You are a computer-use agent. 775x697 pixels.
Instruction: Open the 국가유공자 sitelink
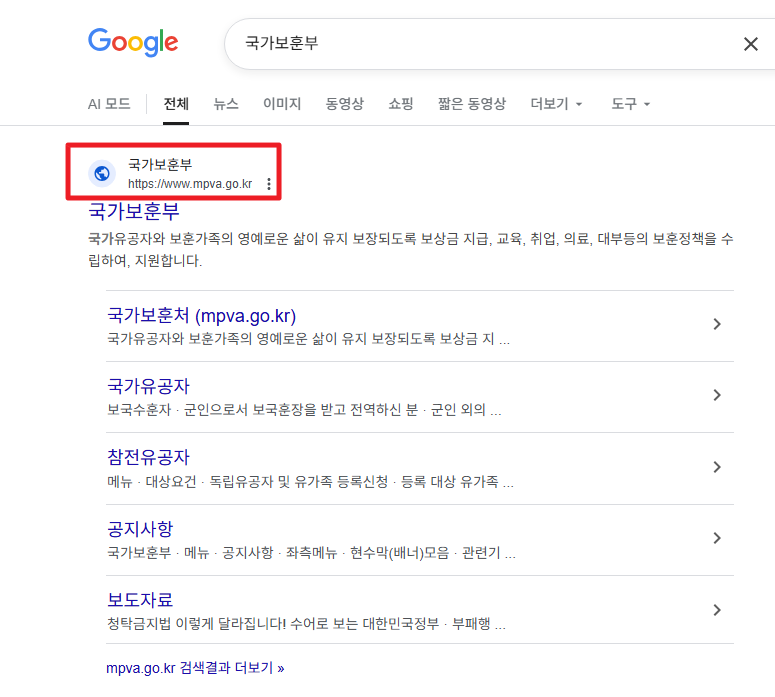click(148, 386)
